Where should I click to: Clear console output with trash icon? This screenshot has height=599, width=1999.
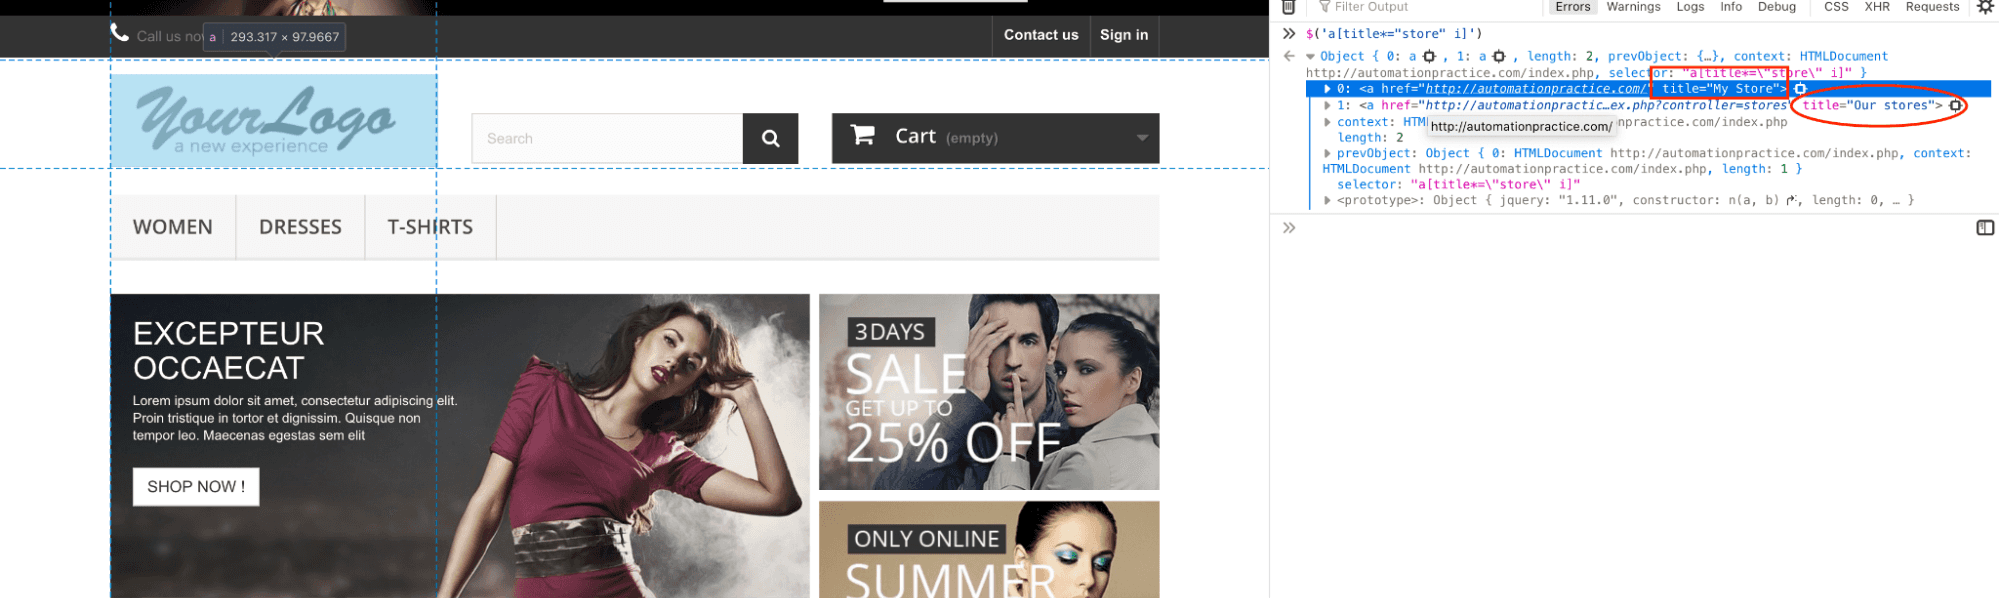point(1288,7)
